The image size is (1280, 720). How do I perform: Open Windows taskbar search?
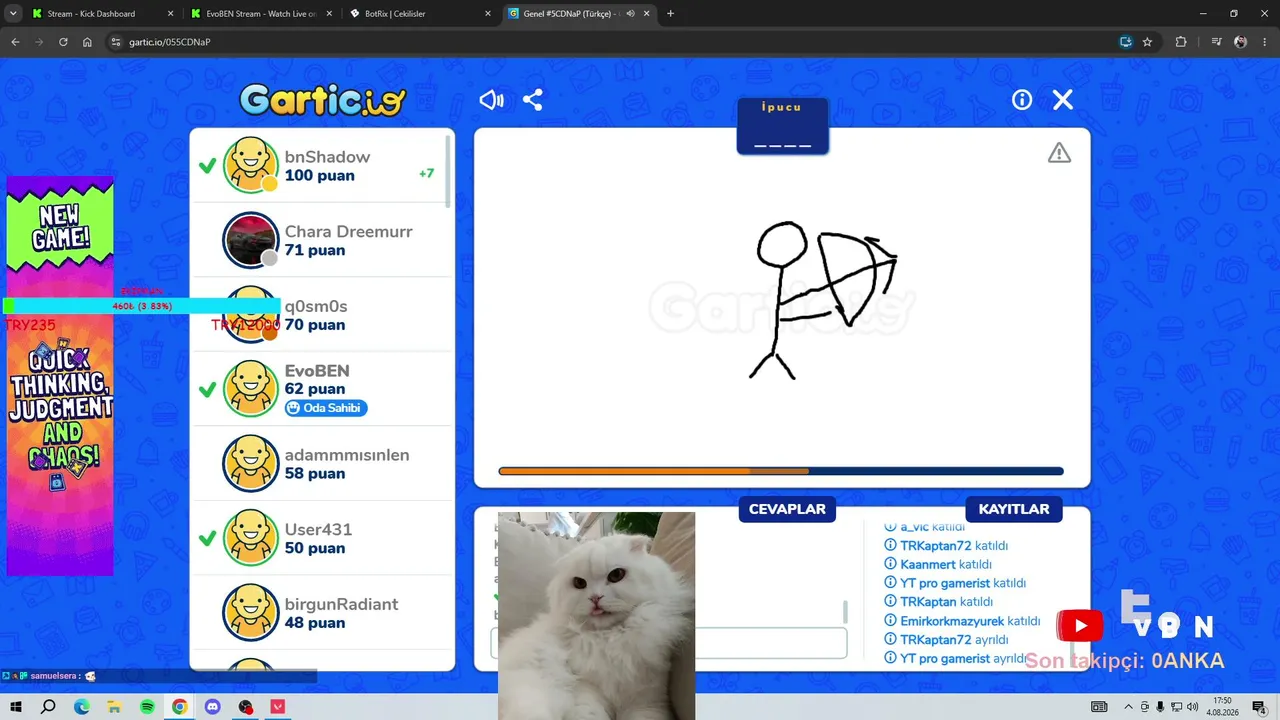click(48, 707)
